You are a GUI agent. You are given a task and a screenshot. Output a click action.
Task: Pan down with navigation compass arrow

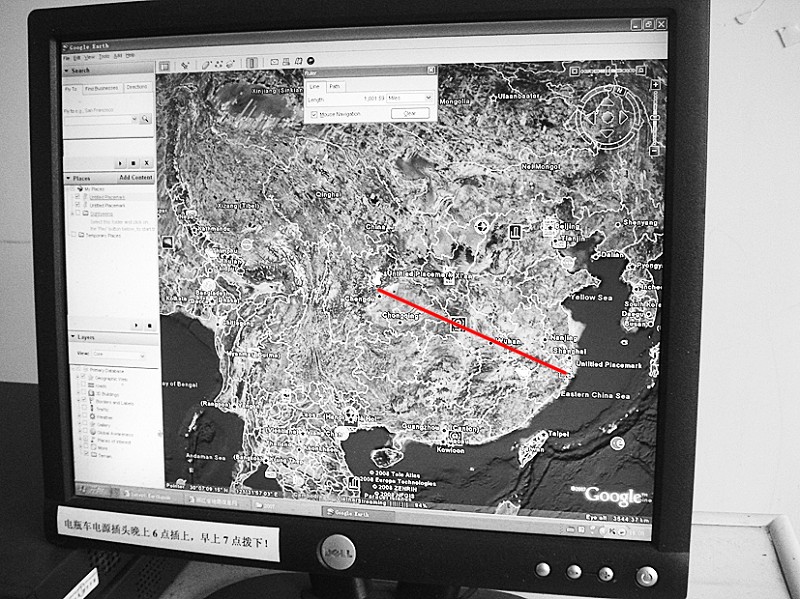coord(607,133)
